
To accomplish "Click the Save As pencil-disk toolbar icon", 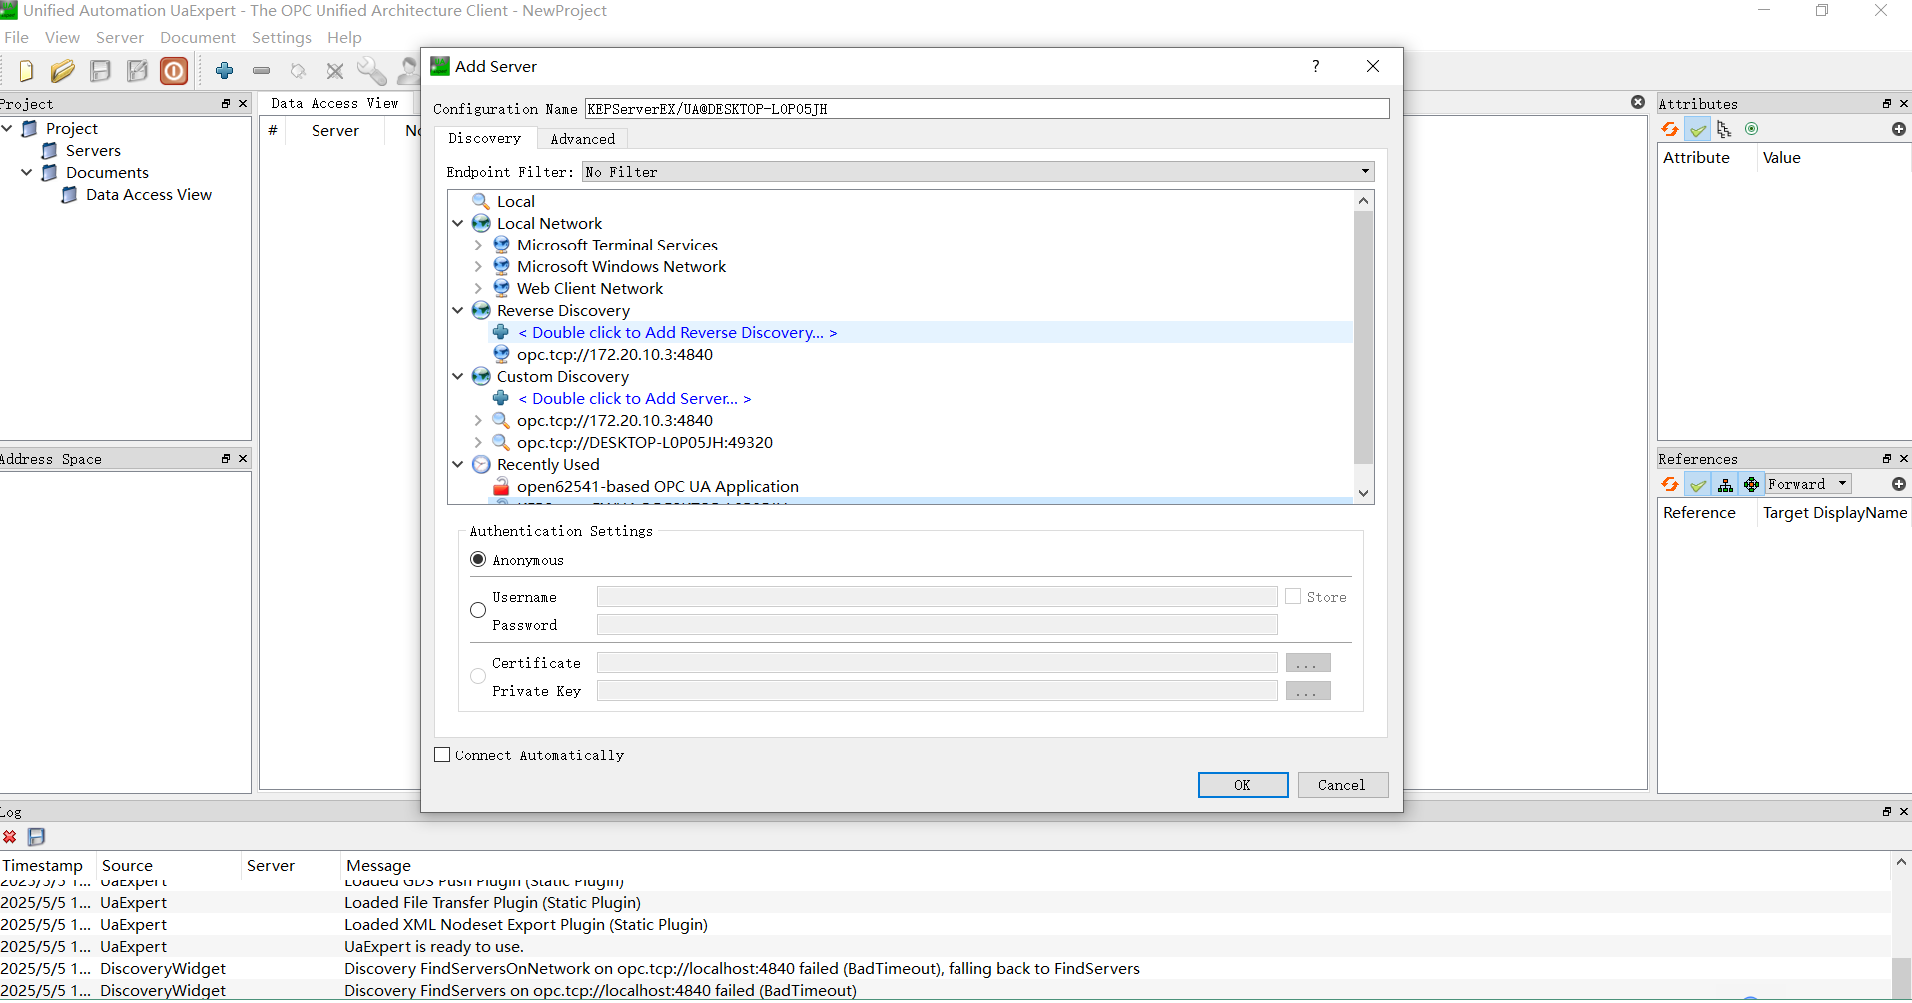I will click(x=137, y=71).
